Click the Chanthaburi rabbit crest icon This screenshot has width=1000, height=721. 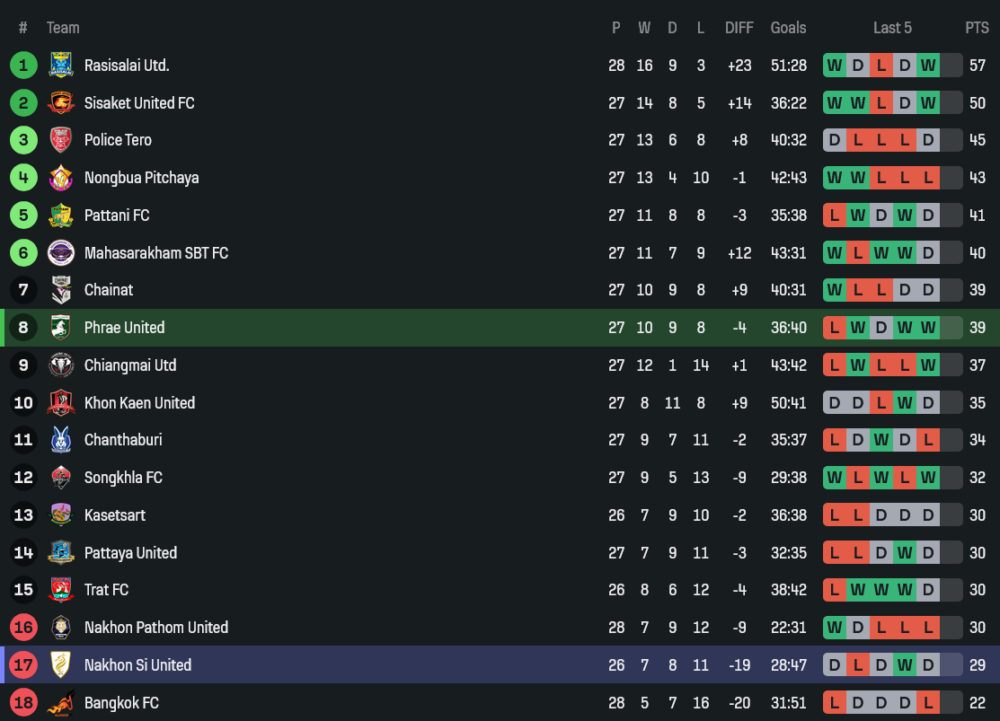coord(61,440)
